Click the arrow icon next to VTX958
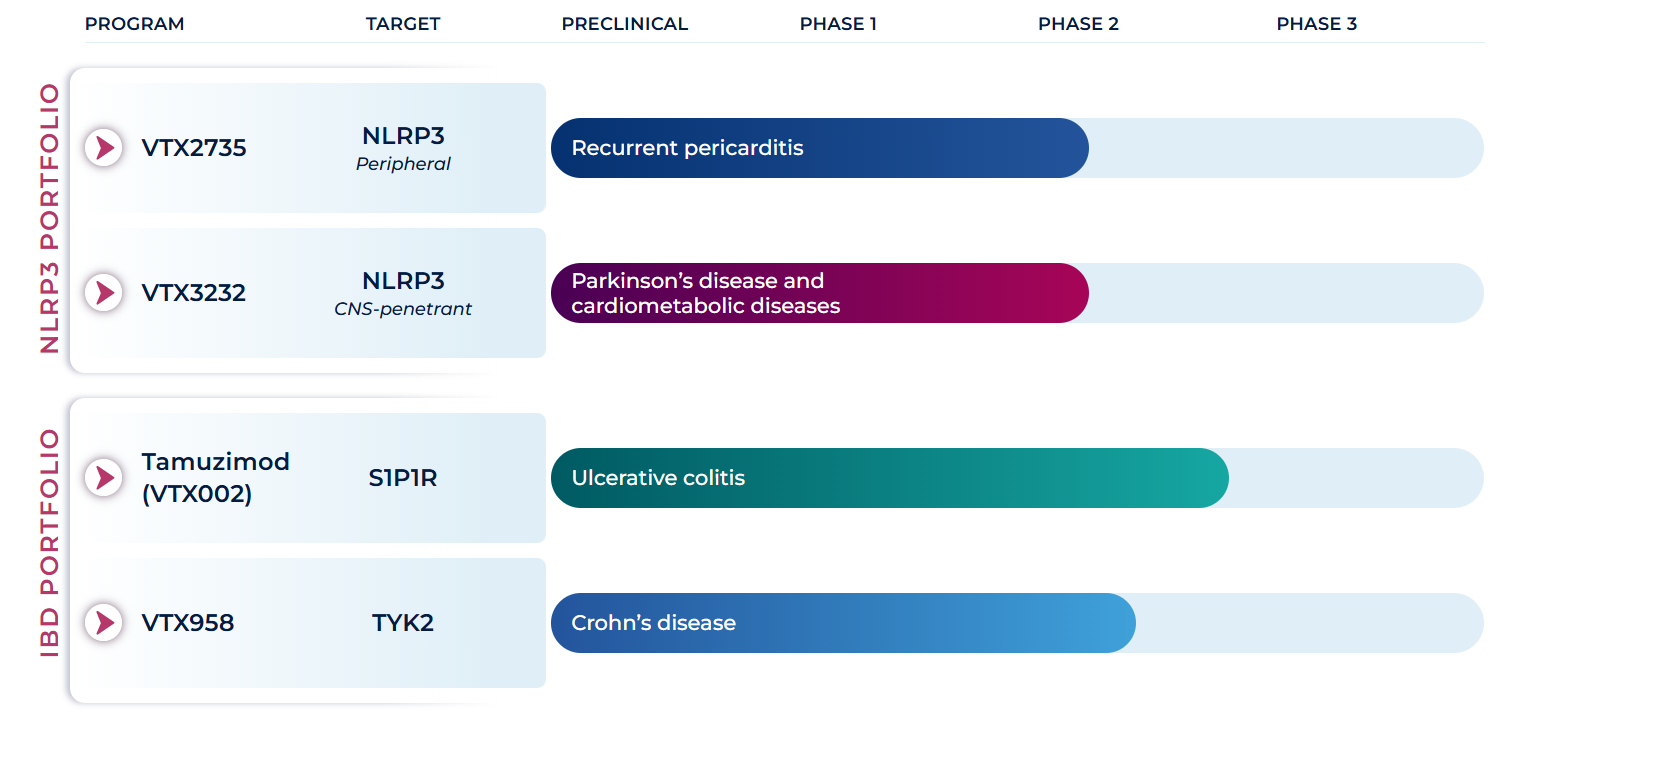This screenshot has height=759, width=1671. (x=104, y=623)
